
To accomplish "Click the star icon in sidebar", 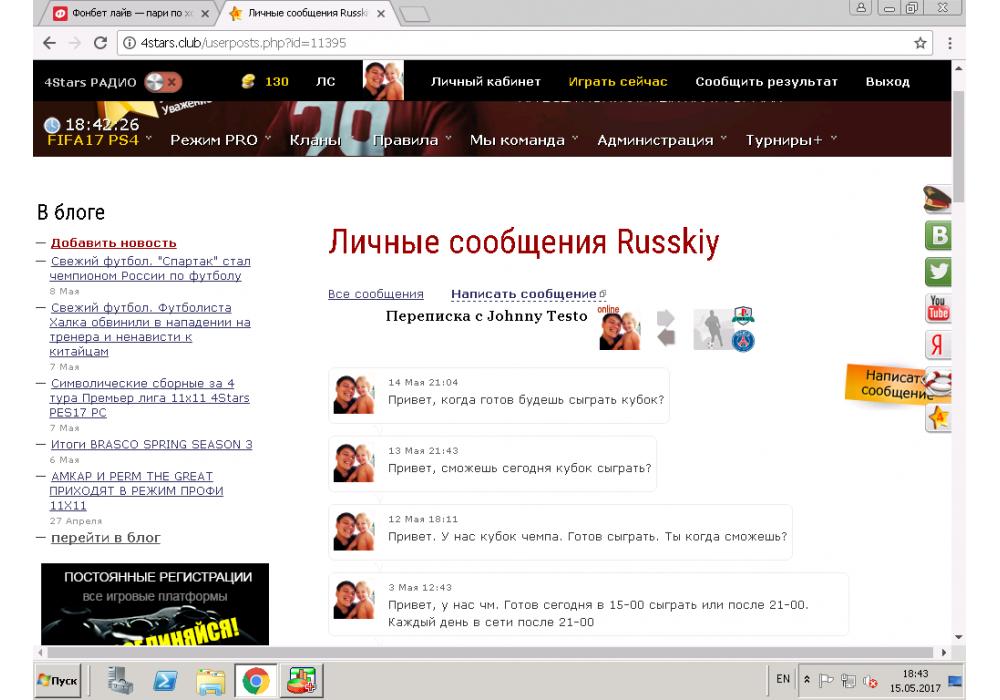I will click(x=939, y=418).
